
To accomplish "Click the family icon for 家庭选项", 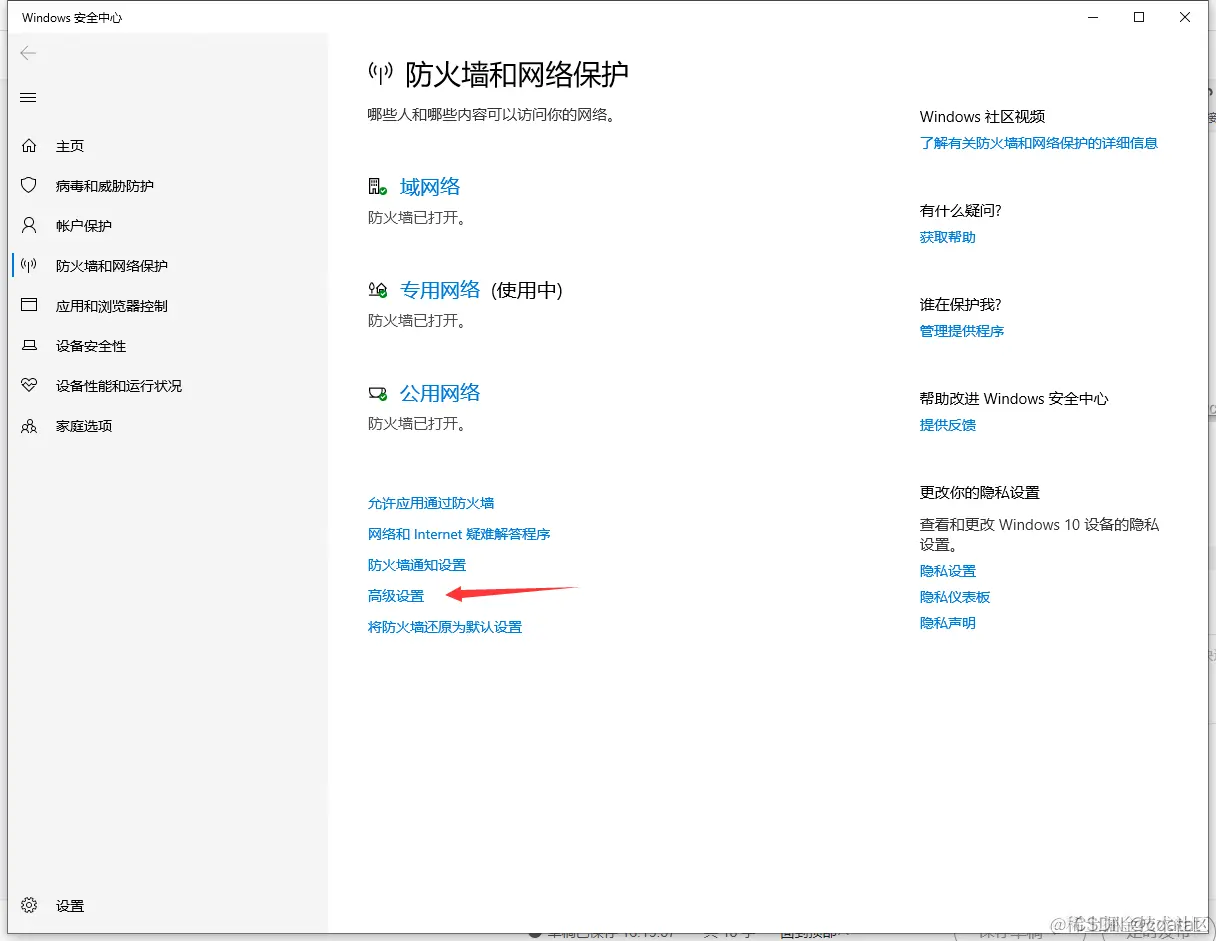I will click(29, 426).
